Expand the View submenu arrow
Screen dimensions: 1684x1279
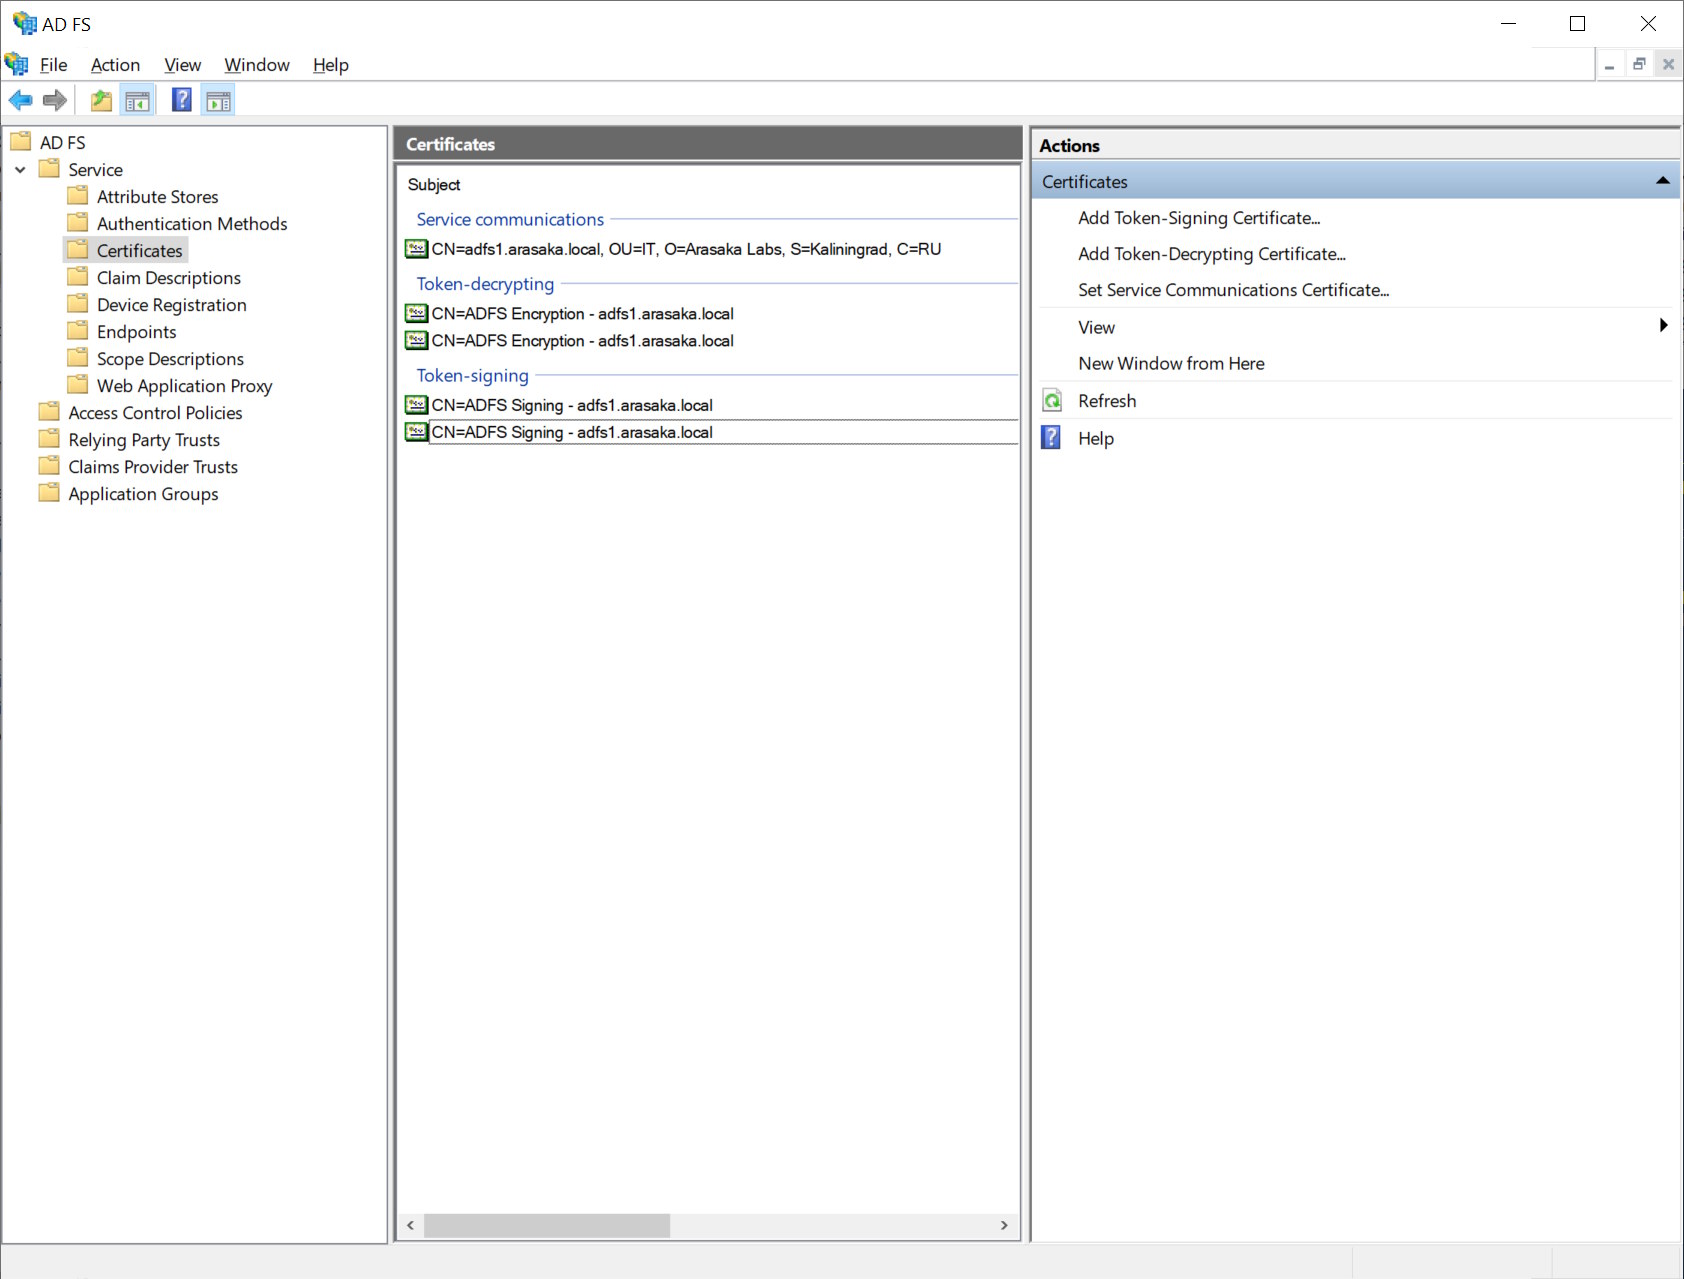(x=1663, y=326)
